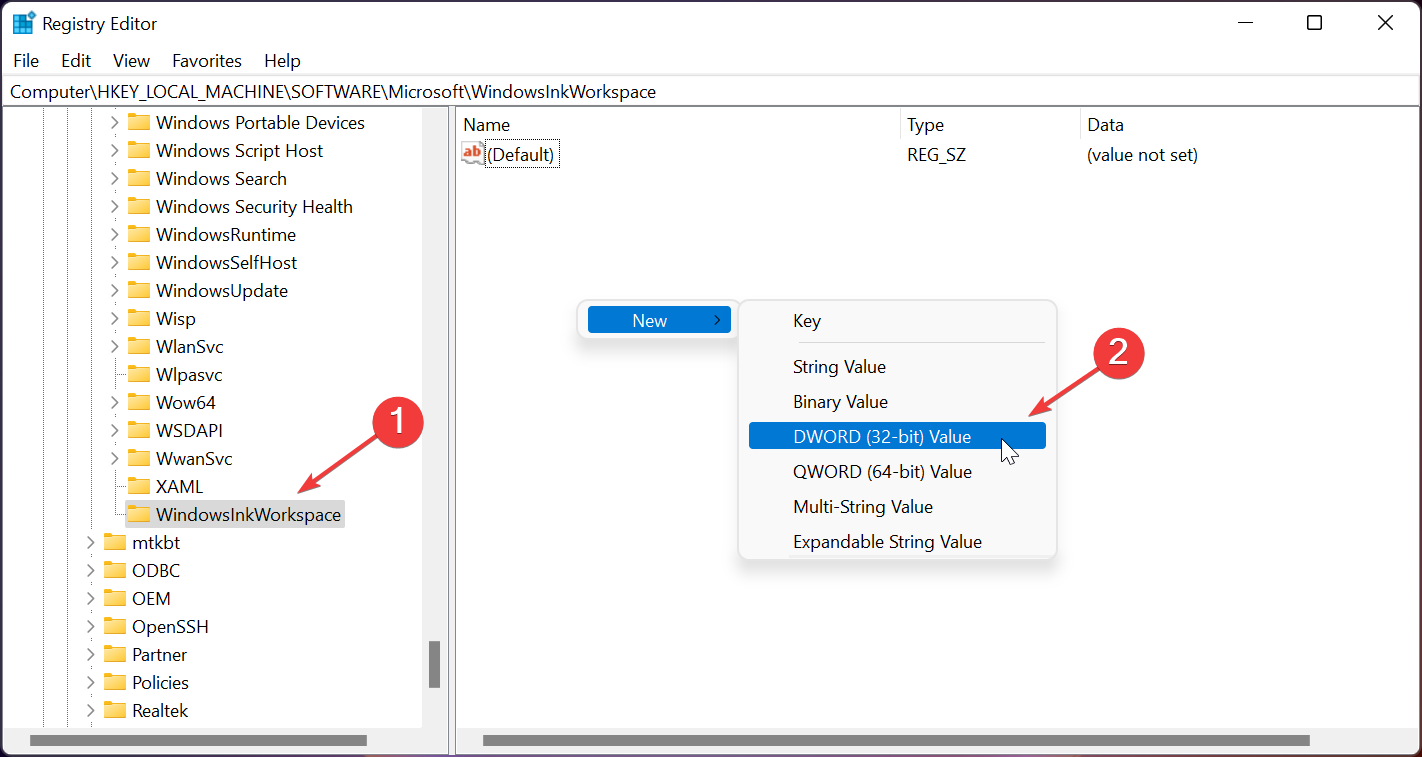The image size is (1422, 757).
Task: Choose Multi-String Value
Action: pyautogui.click(x=897, y=507)
